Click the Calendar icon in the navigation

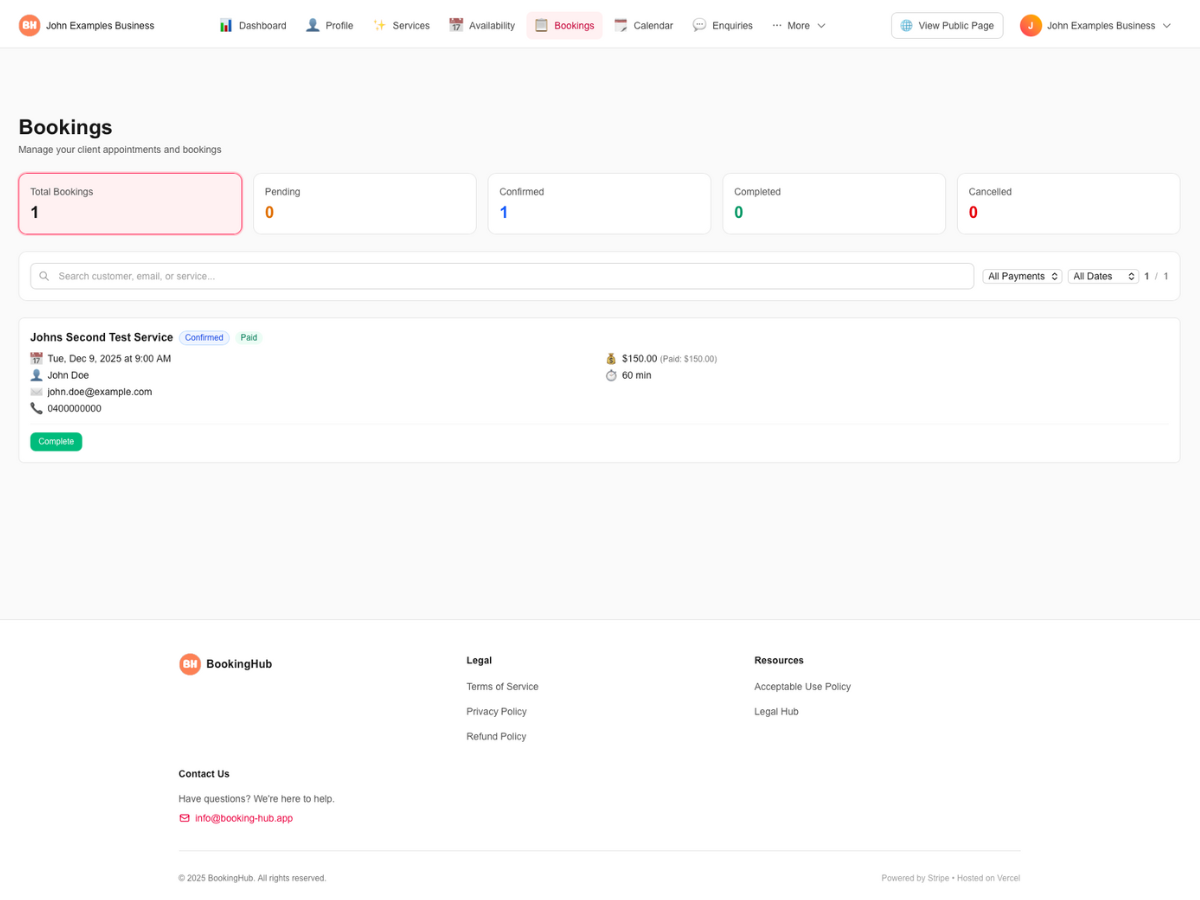pos(620,24)
